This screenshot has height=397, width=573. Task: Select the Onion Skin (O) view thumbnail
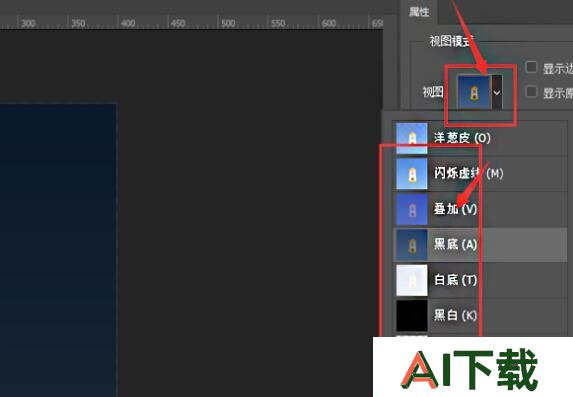click(x=412, y=138)
